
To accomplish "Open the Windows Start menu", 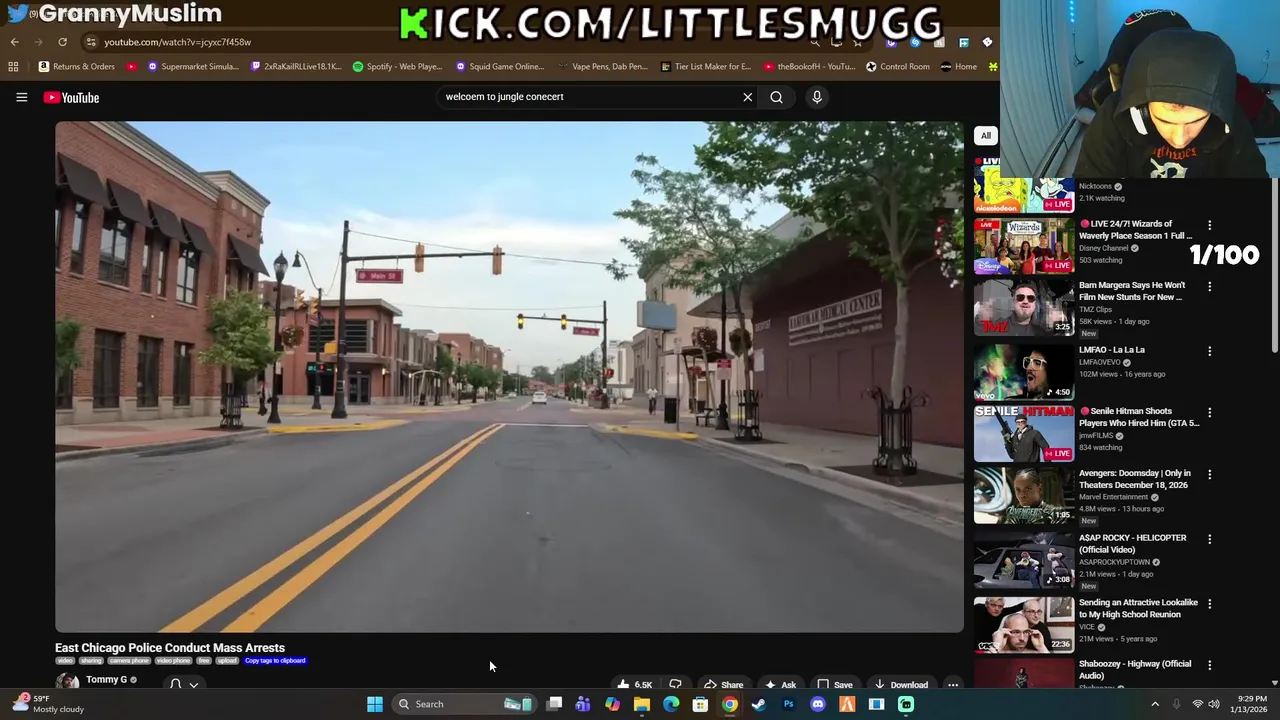I will (x=375, y=704).
